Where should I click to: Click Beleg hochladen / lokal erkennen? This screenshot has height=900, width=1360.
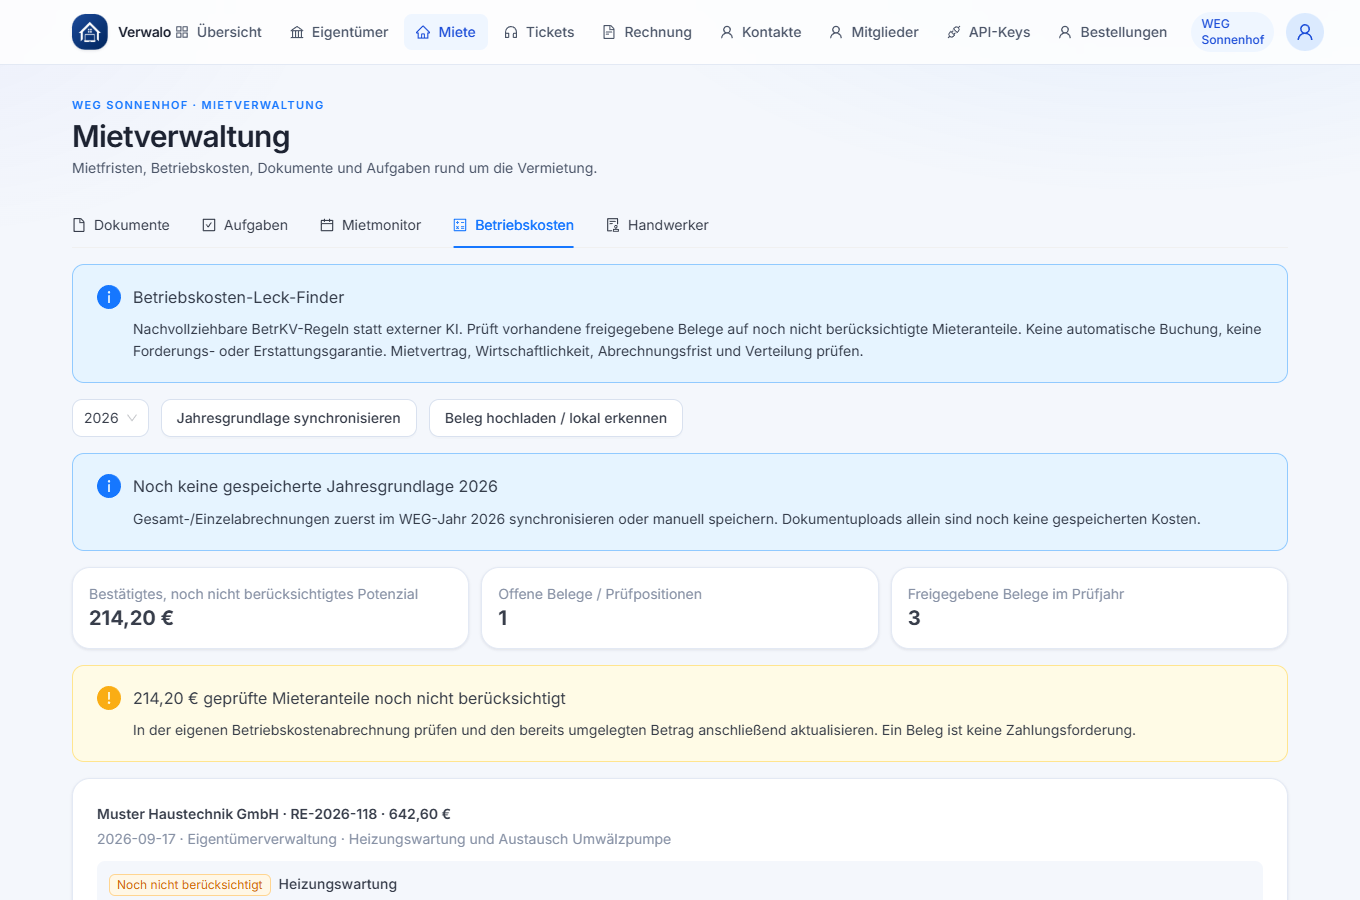(556, 418)
